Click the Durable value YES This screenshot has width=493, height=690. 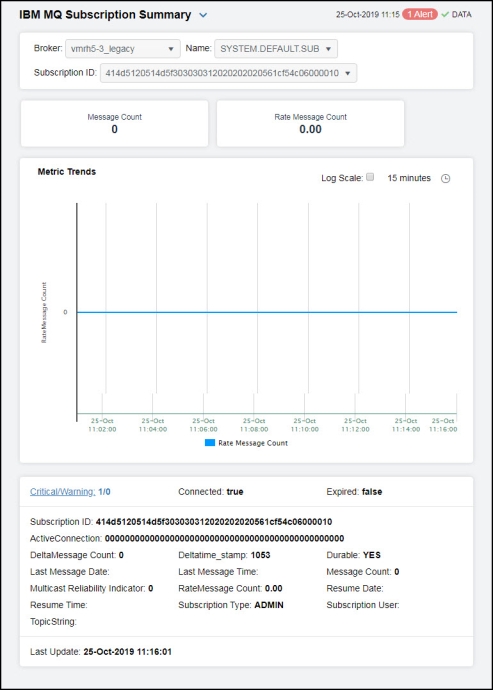click(372, 555)
